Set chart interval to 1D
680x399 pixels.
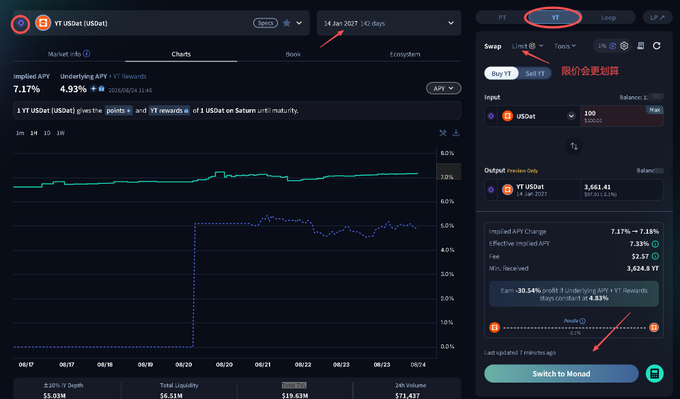[47, 133]
